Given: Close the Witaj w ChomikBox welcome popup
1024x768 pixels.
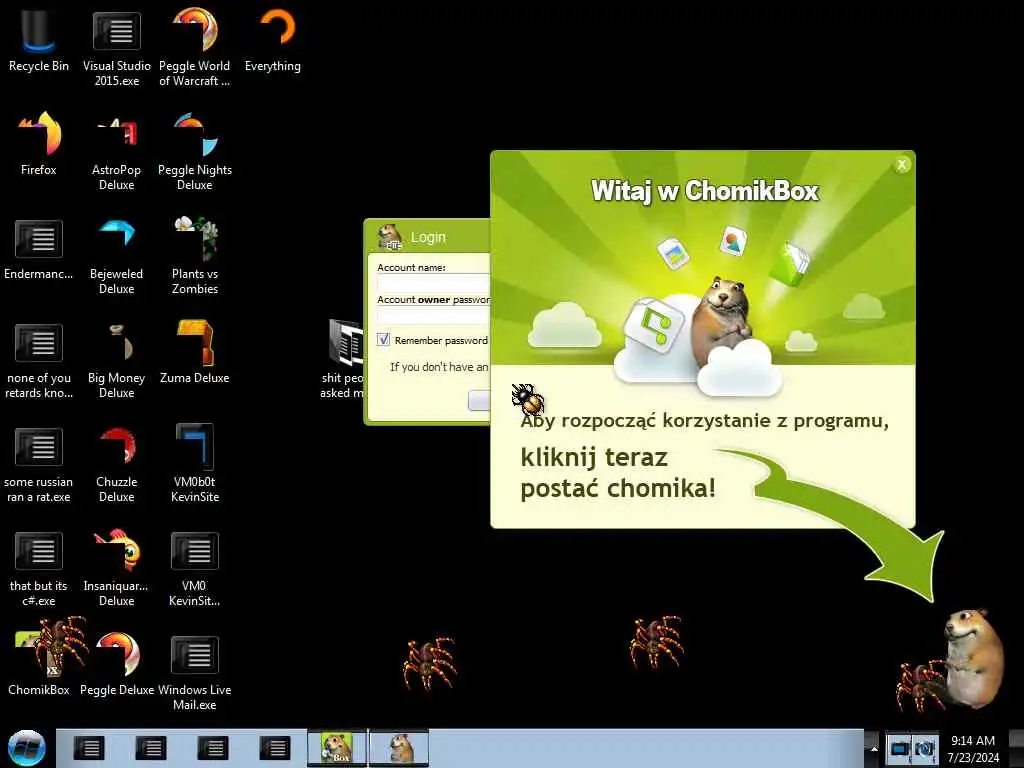Looking at the screenshot, I should click(x=902, y=165).
